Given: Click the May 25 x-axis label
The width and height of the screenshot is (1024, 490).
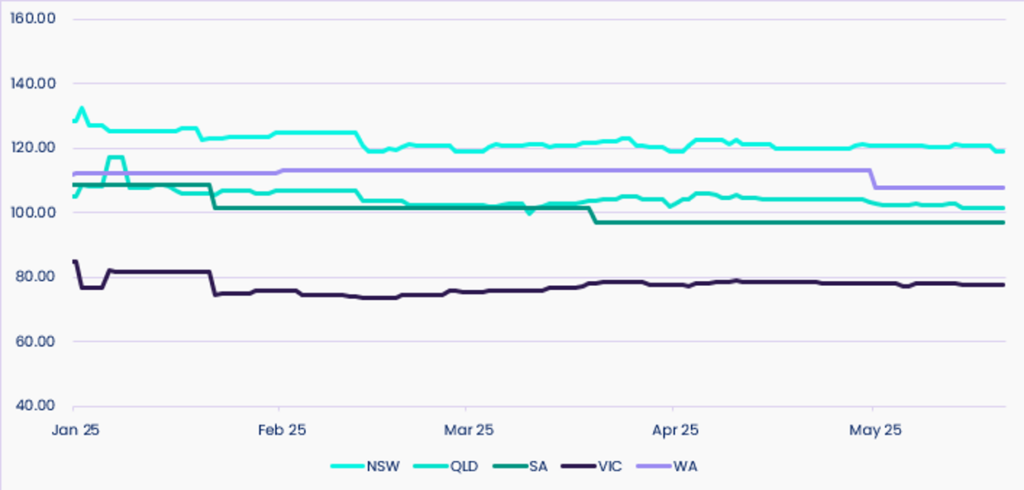Looking at the screenshot, I should [875, 431].
